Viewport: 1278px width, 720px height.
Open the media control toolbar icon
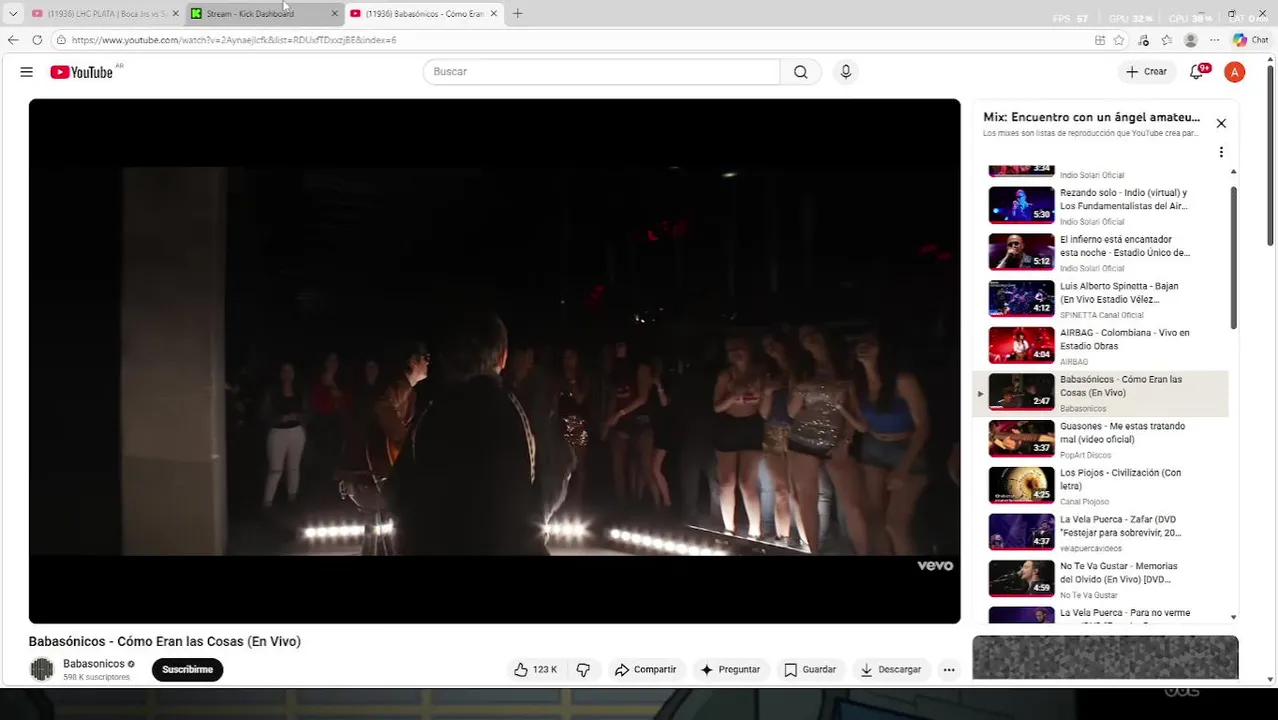[1143, 40]
